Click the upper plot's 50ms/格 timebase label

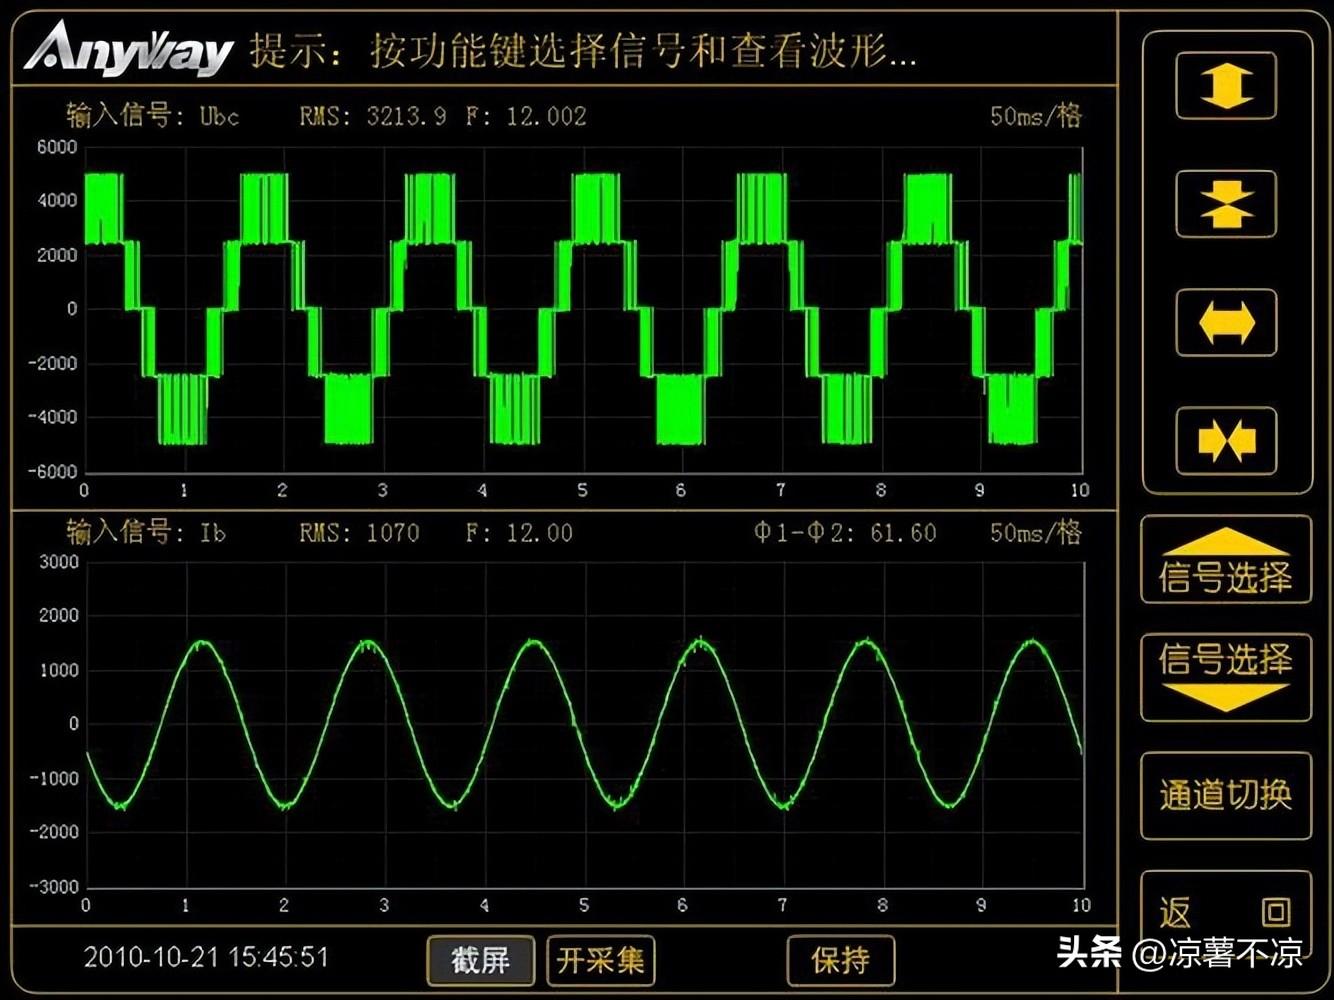pyautogui.click(x=1035, y=116)
